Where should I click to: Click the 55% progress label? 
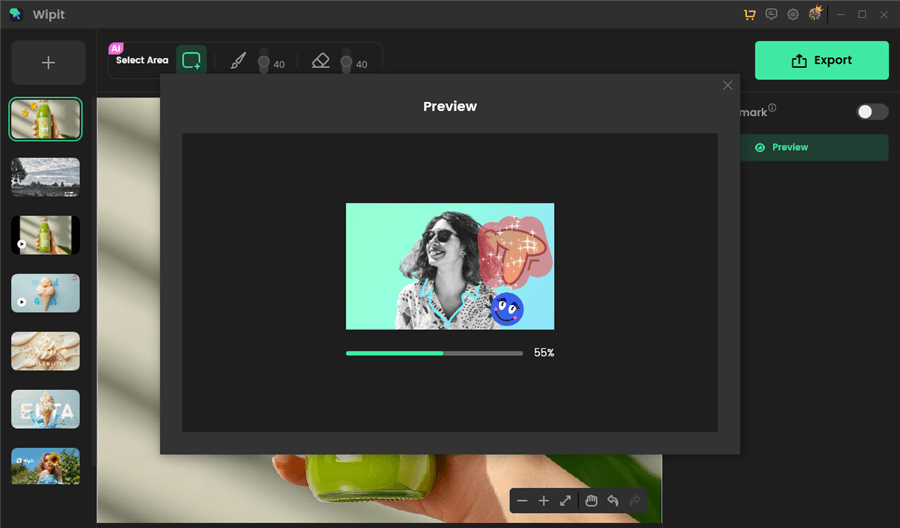tap(544, 353)
